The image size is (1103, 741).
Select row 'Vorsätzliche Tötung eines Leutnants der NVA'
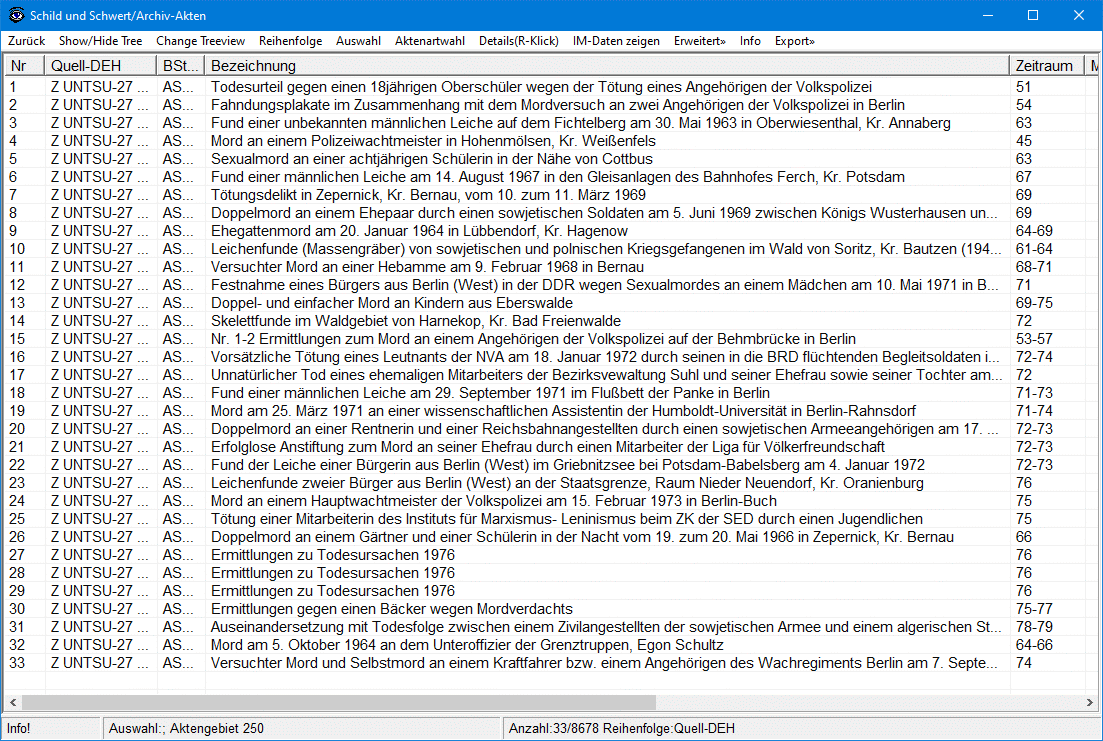pyautogui.click(x=550, y=357)
